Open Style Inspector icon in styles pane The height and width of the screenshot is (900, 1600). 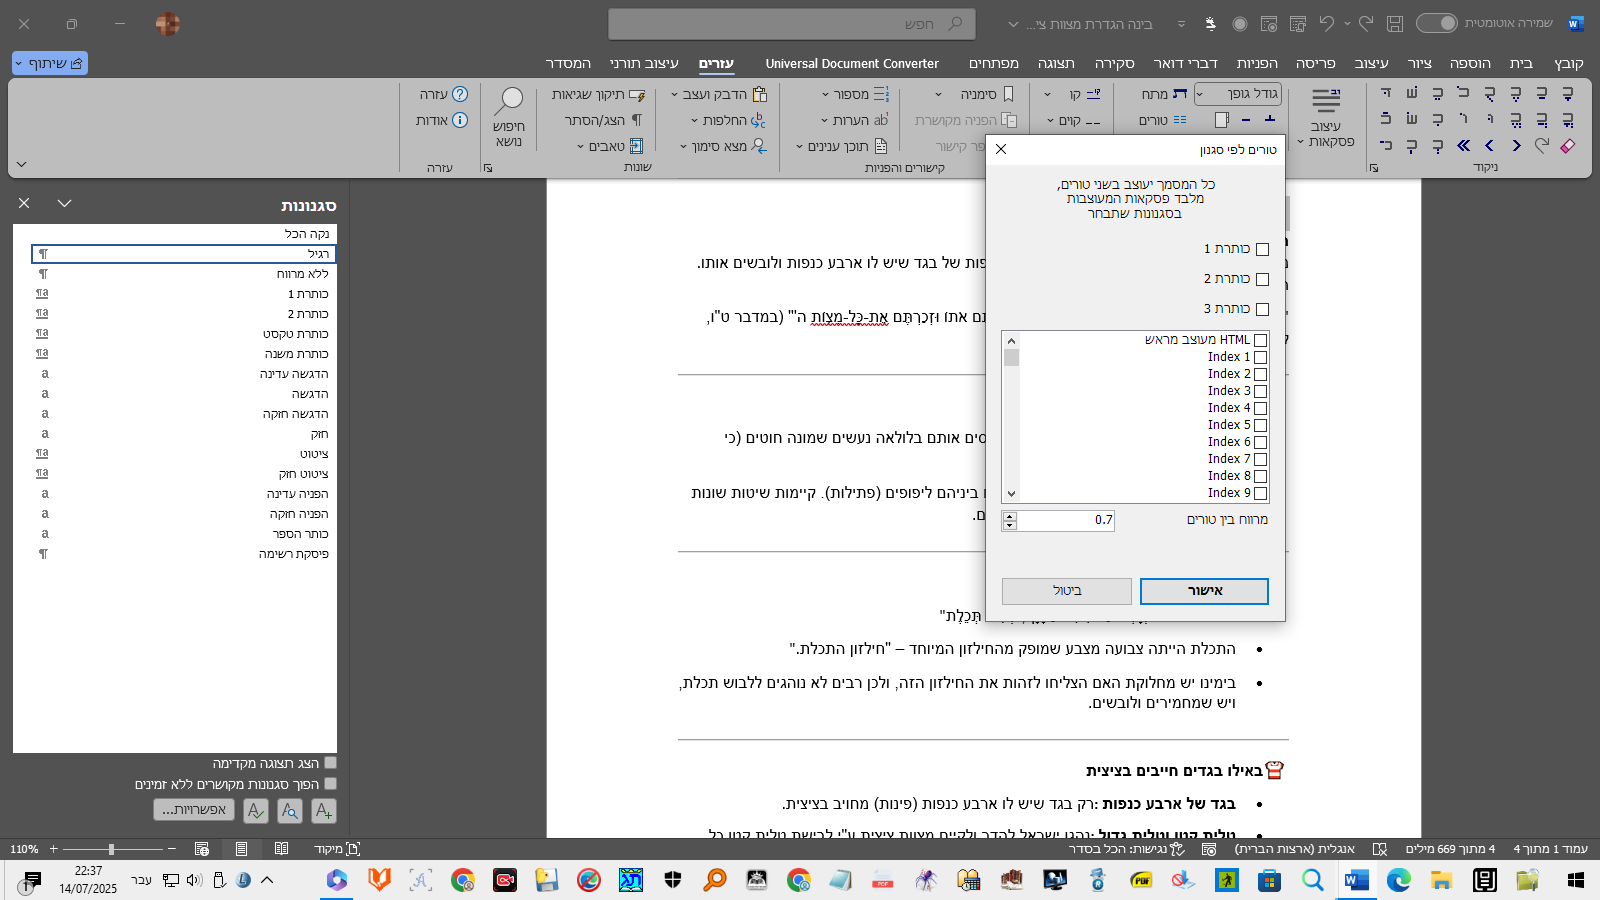290,811
